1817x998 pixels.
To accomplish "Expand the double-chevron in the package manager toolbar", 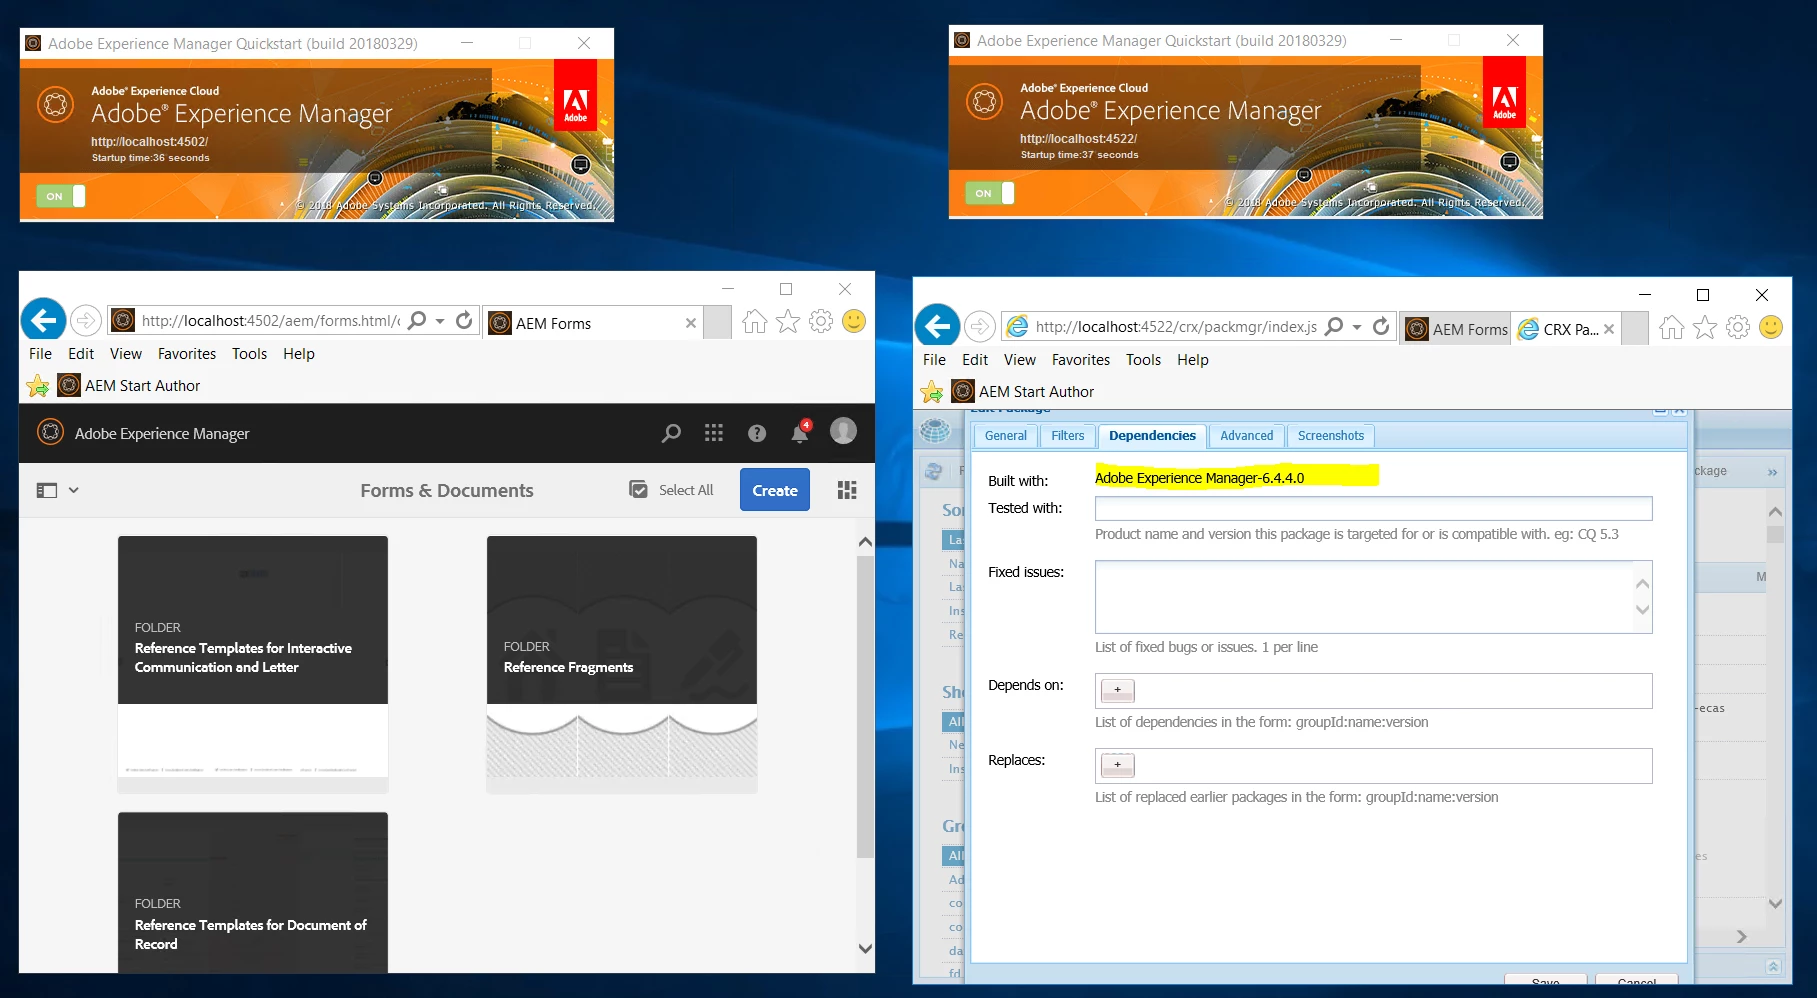I will [x=1772, y=472].
